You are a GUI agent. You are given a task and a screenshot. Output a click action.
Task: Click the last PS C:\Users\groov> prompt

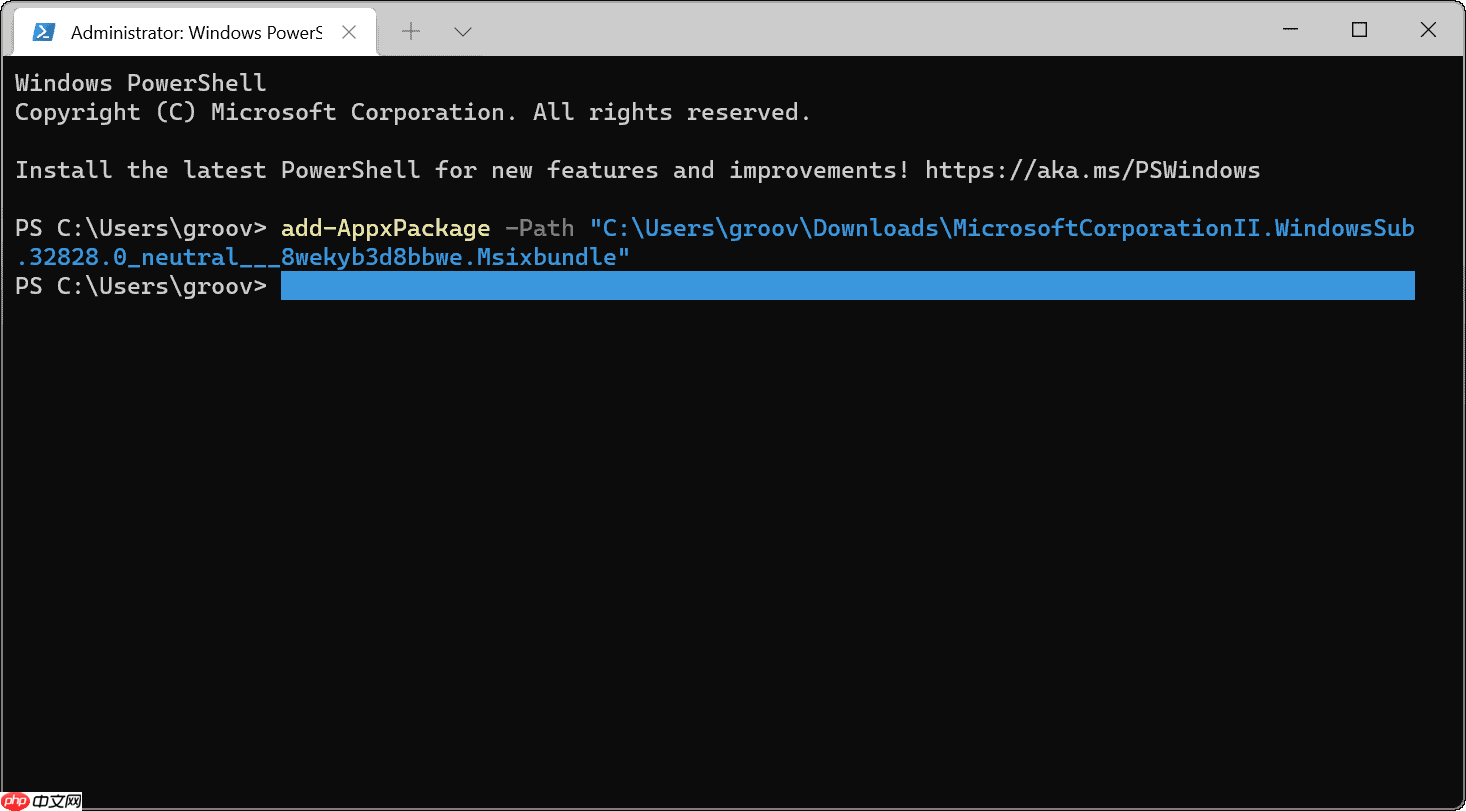pyautogui.click(x=141, y=286)
